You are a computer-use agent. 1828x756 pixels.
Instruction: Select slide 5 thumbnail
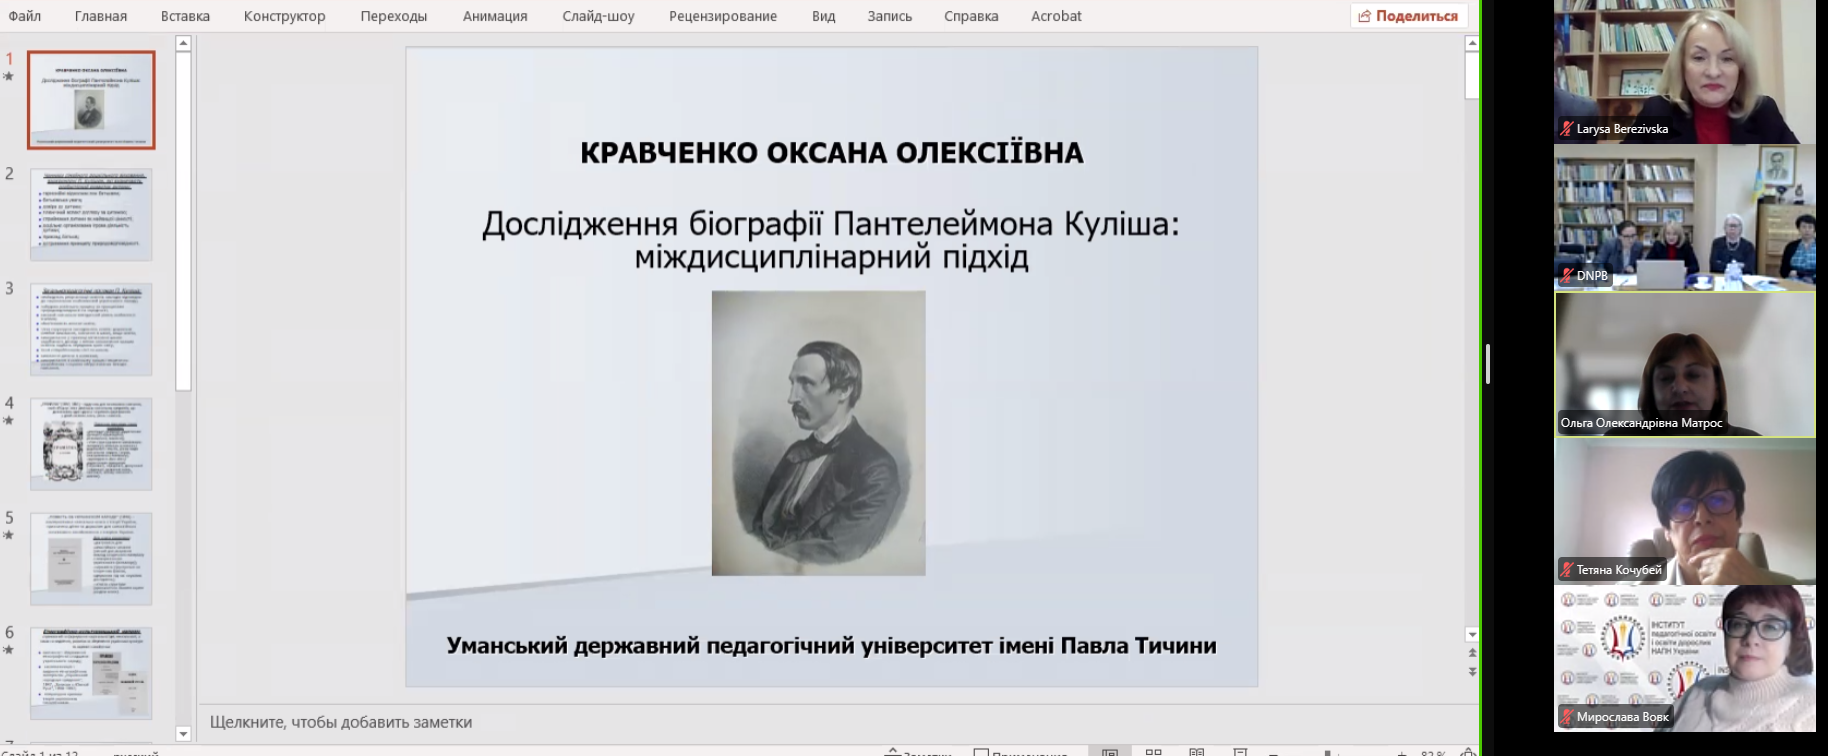[x=91, y=559]
